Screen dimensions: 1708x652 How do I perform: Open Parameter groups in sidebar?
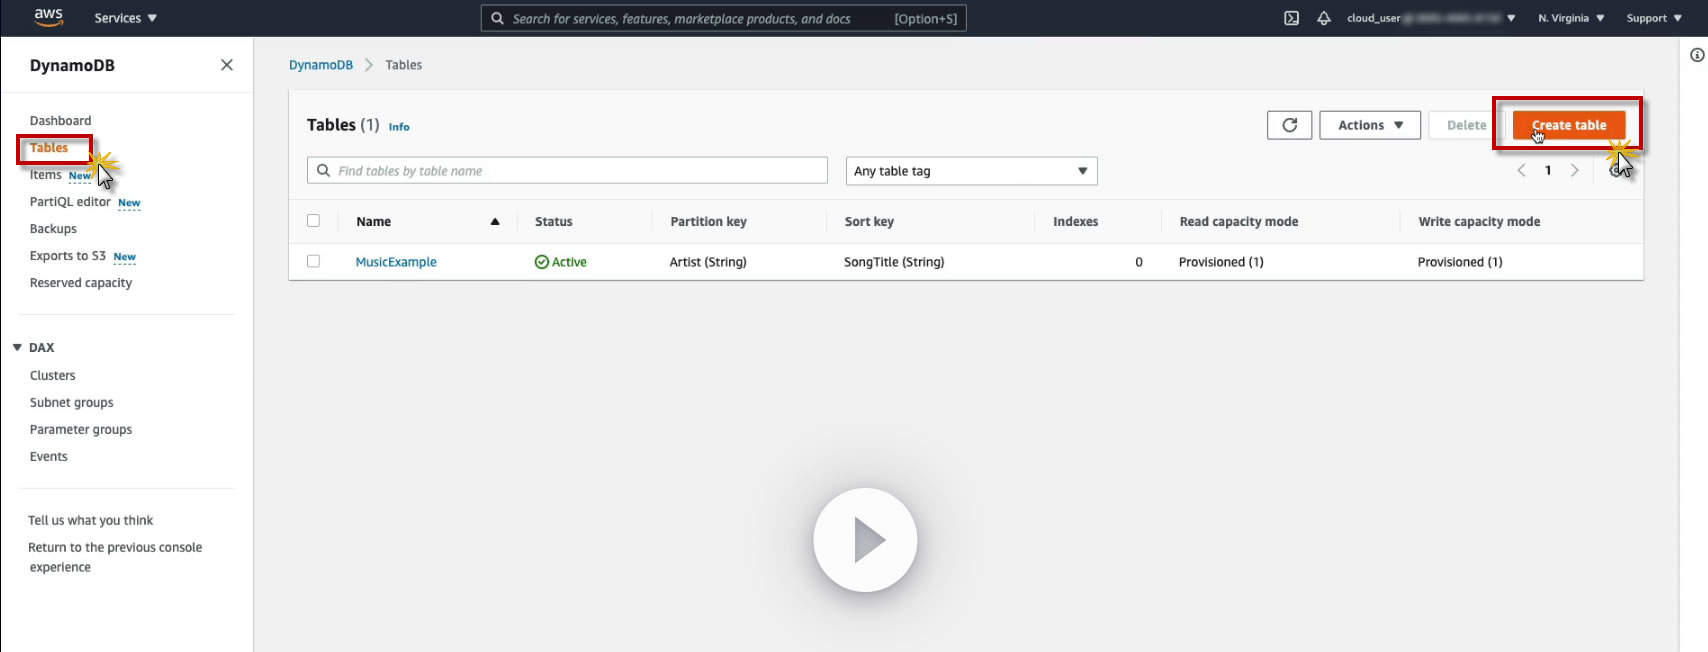pyautogui.click(x=80, y=430)
